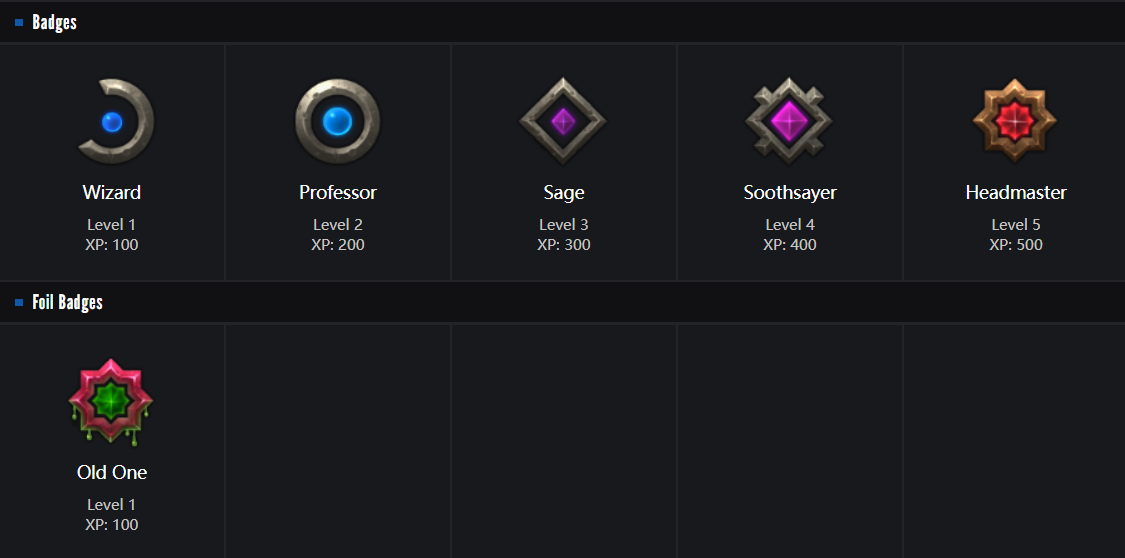Click the Old One foil badge icon

coord(111,401)
